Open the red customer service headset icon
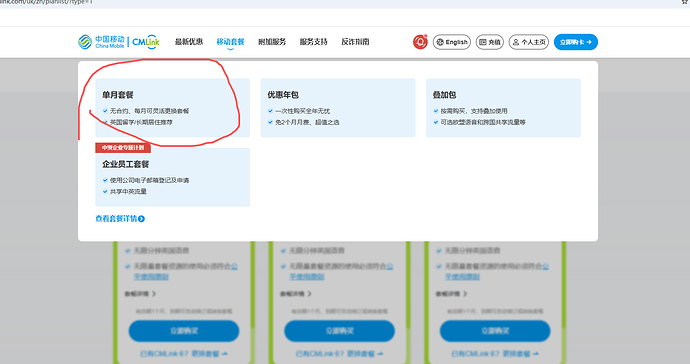This screenshot has width=690, height=364. [420, 42]
